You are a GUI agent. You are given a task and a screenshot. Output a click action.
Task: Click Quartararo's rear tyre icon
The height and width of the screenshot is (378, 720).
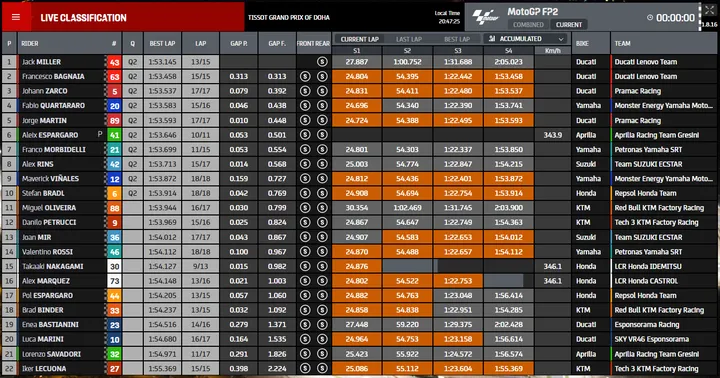tap(322, 106)
